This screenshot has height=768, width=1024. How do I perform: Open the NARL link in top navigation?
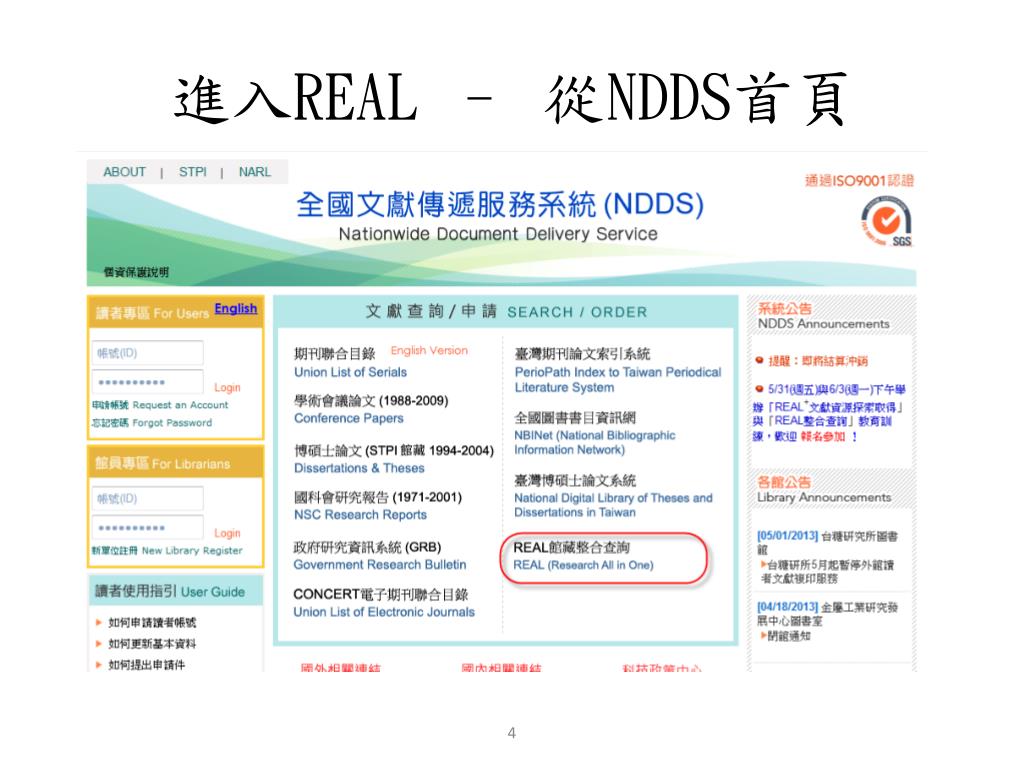click(254, 172)
